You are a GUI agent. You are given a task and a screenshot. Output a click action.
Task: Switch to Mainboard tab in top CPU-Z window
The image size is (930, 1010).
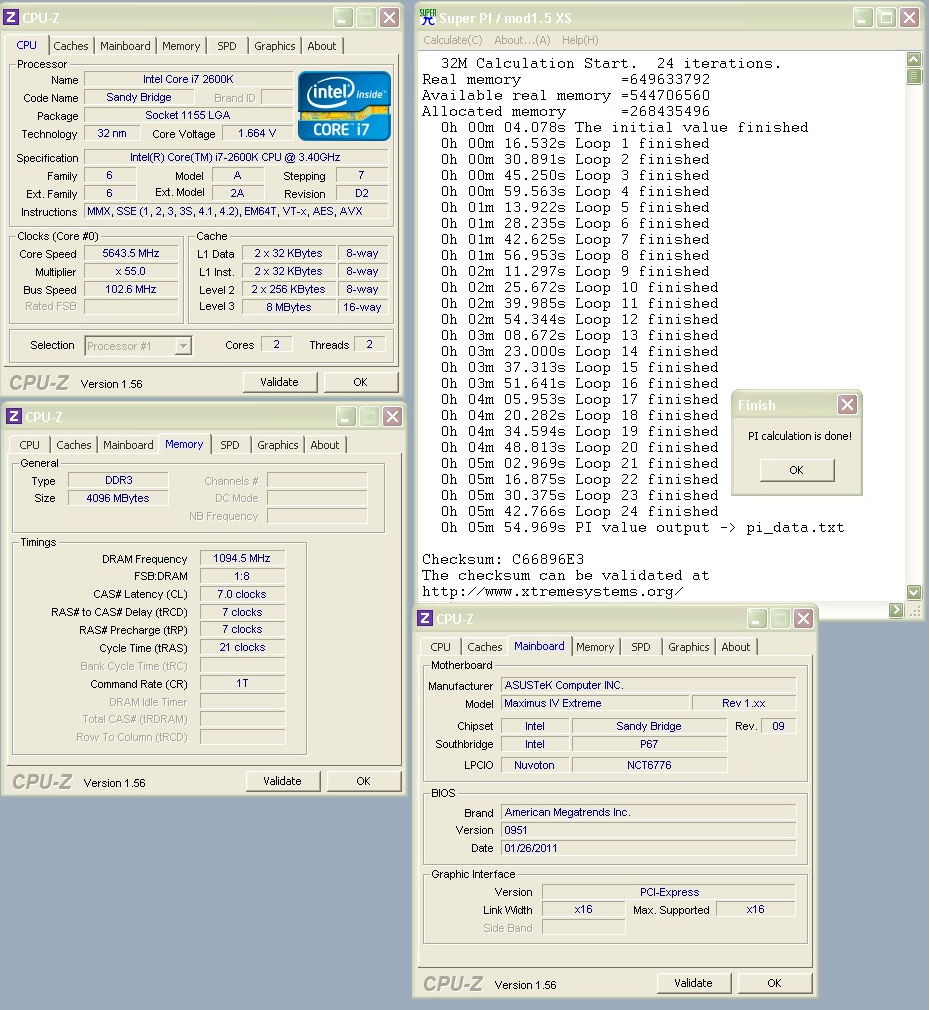click(x=125, y=46)
